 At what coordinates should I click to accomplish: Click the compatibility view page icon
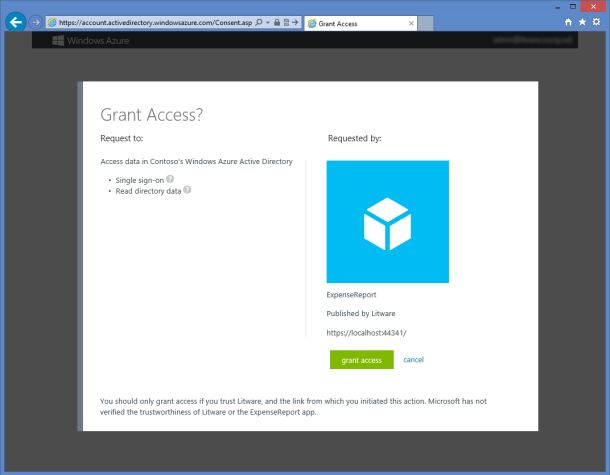pos(286,23)
